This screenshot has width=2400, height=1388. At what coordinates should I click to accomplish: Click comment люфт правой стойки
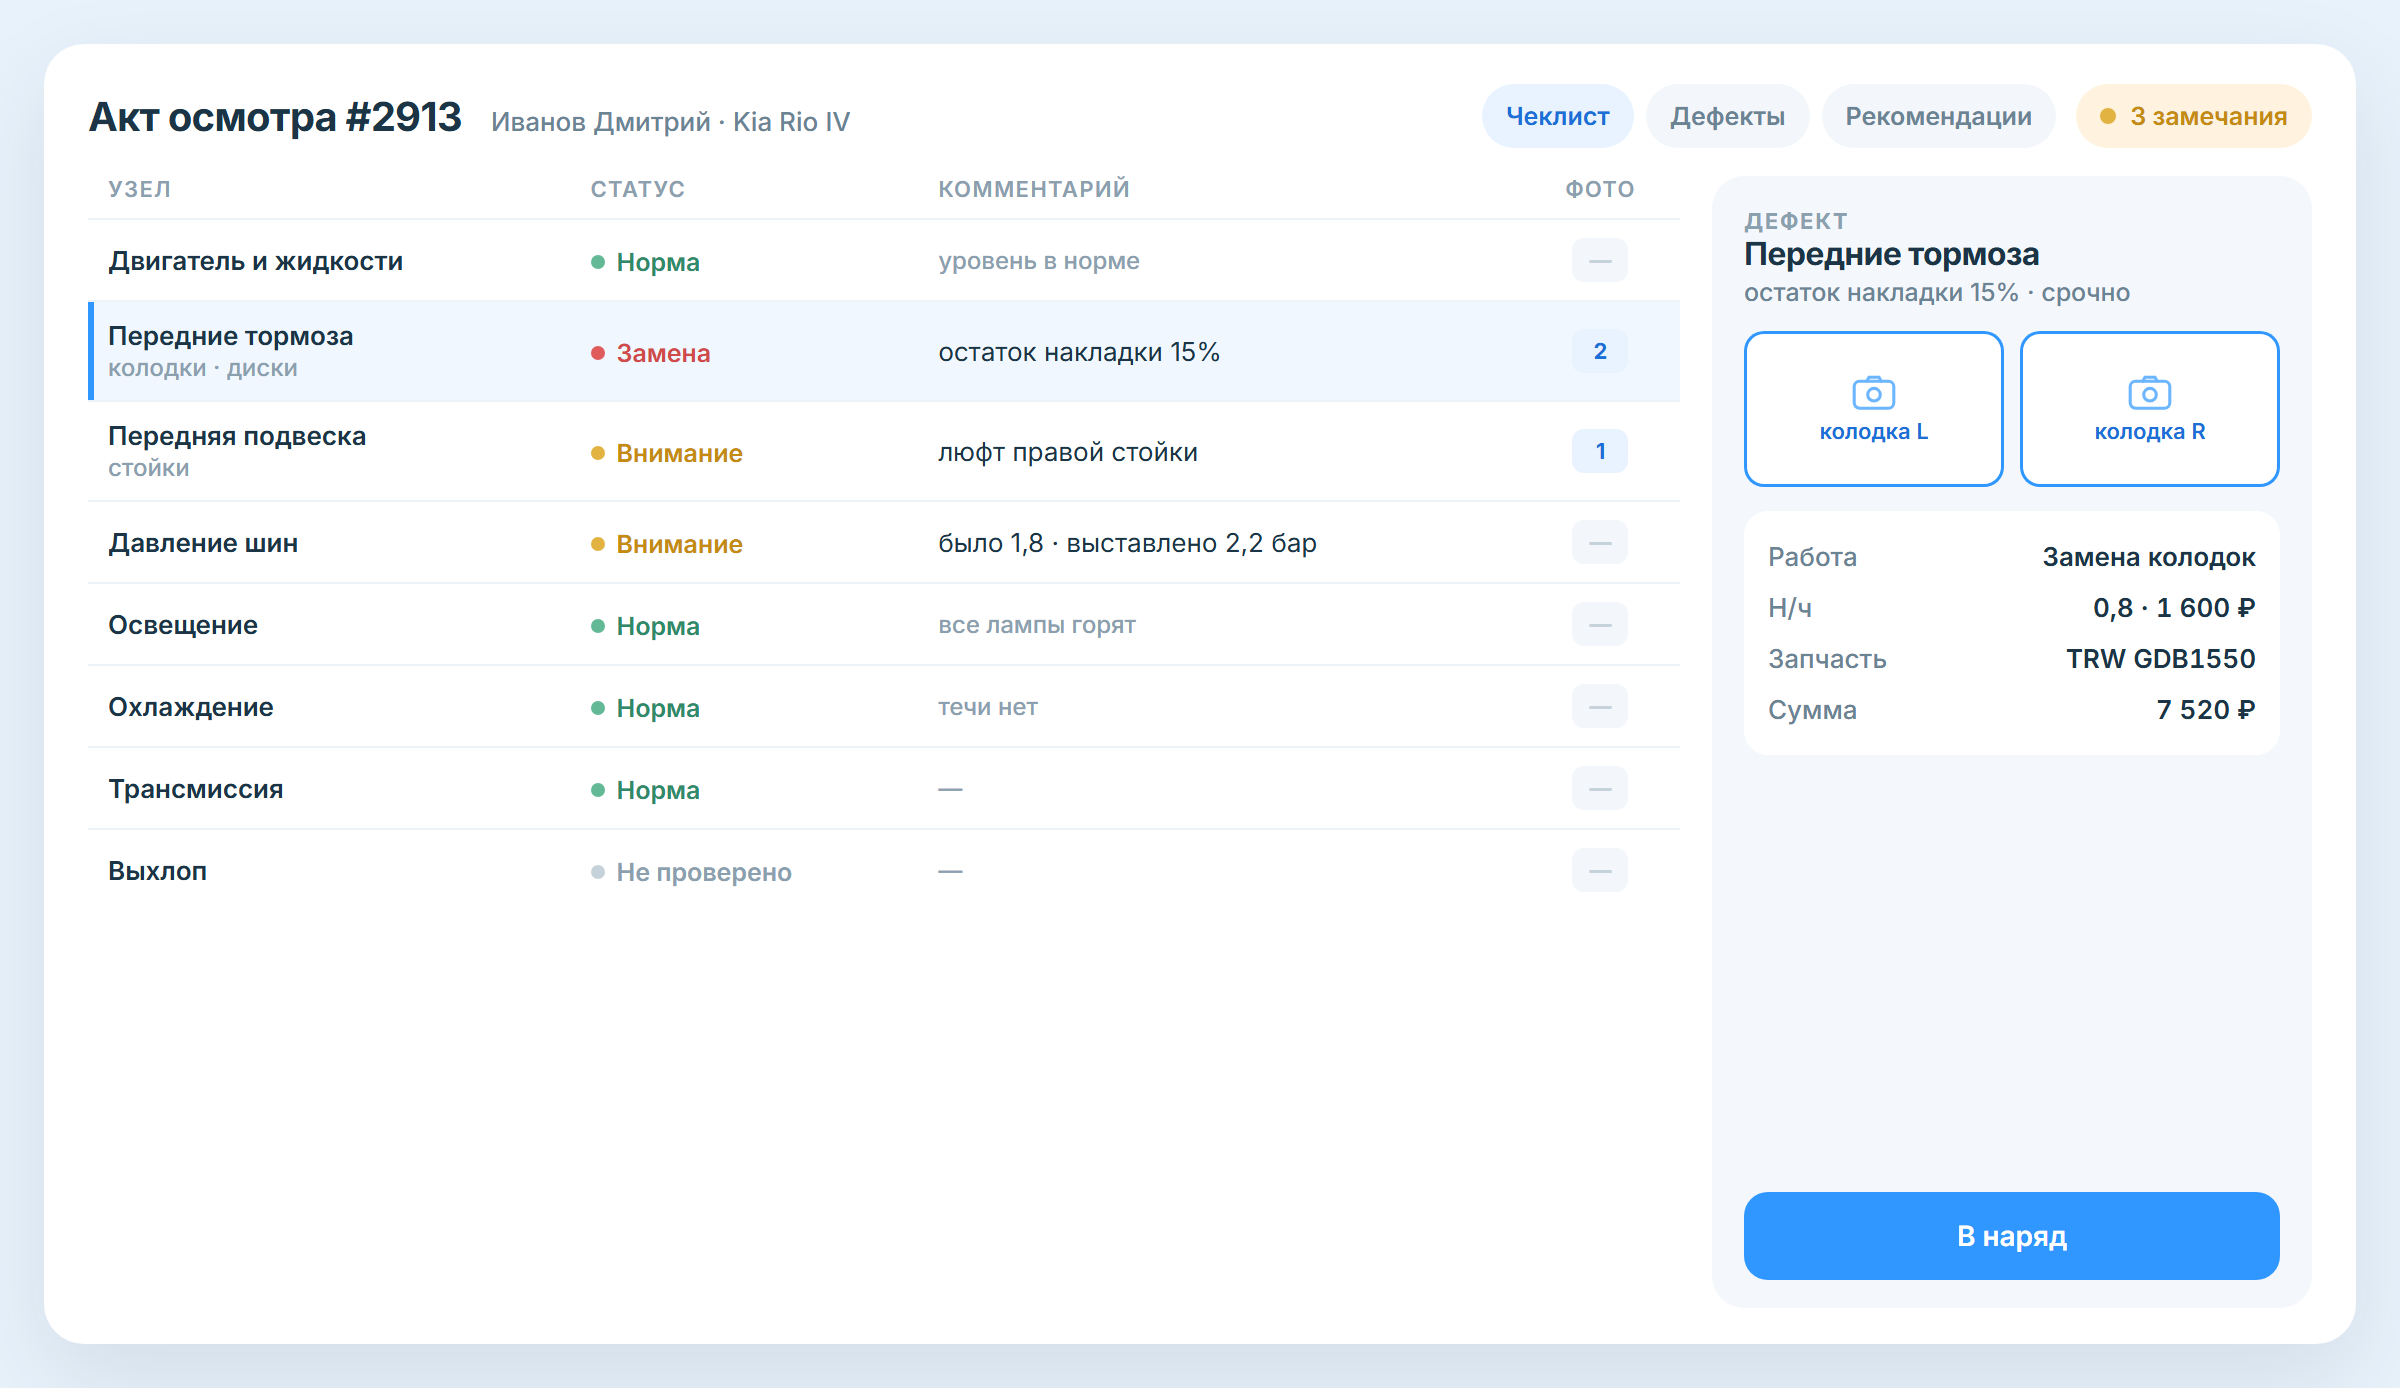pyautogui.click(x=1068, y=452)
